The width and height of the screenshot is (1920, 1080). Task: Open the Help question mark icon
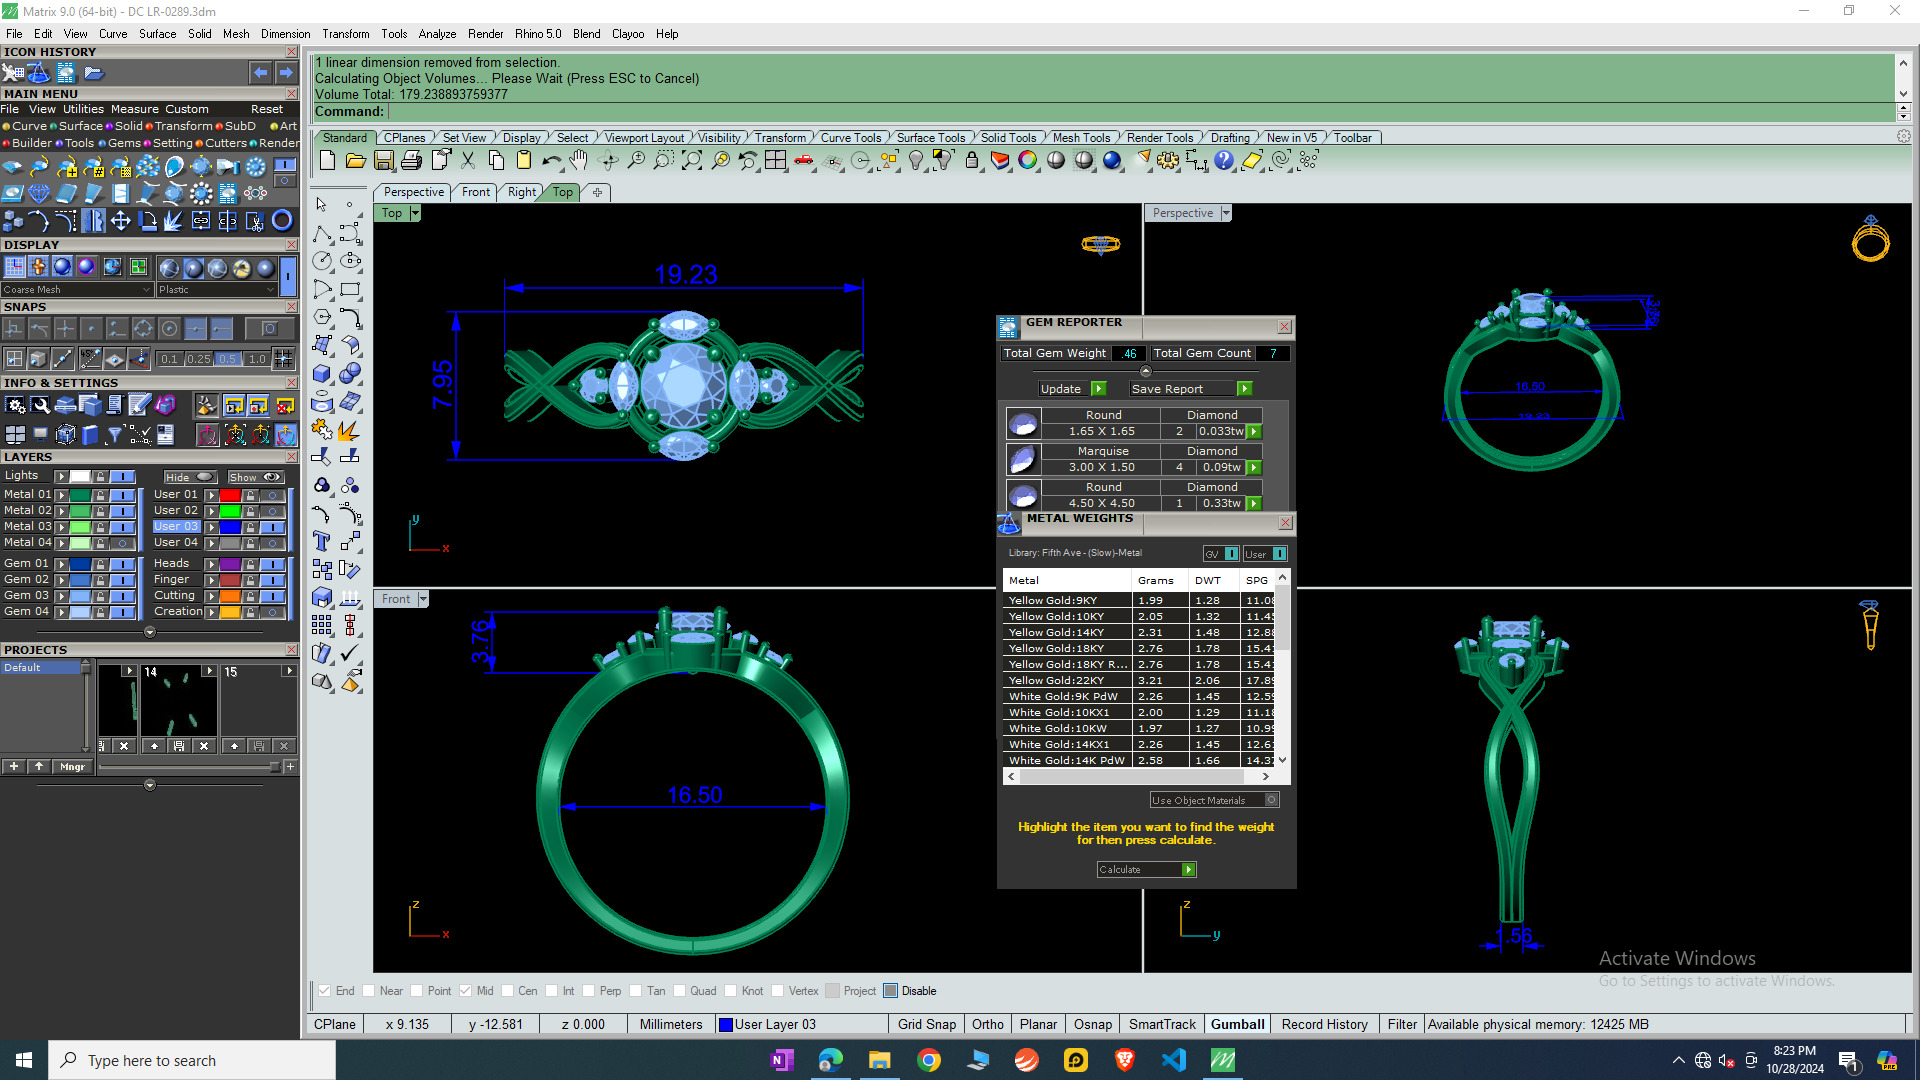click(x=1224, y=161)
